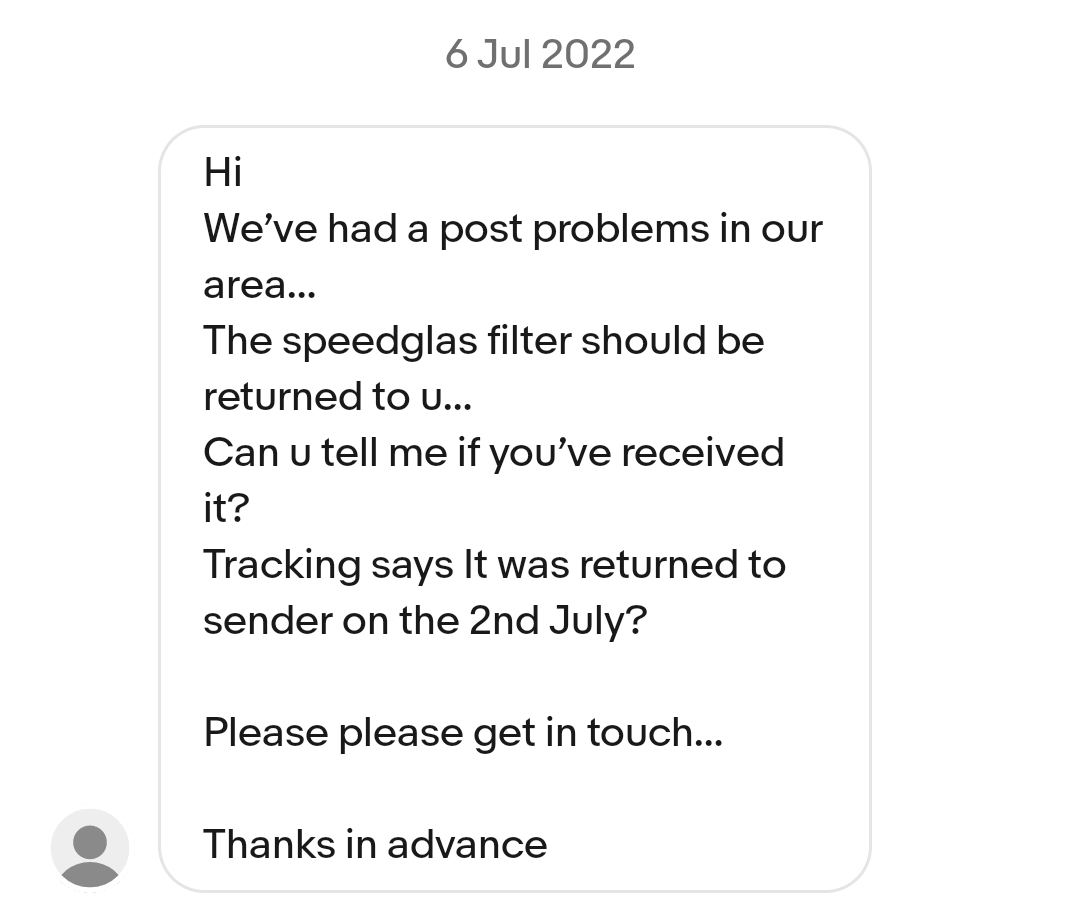Click '2nd July?' in the message
The image size is (1080, 898).
click(559, 621)
